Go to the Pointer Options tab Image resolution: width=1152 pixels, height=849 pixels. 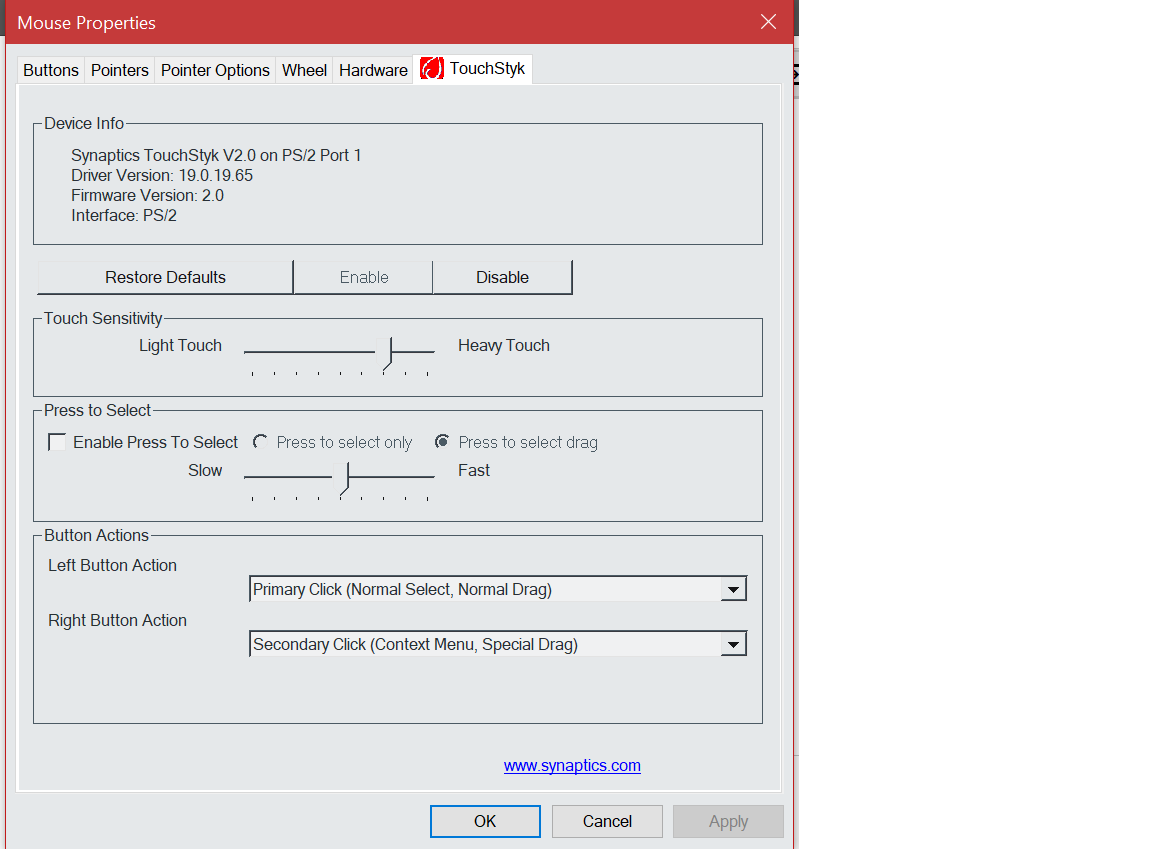click(215, 71)
